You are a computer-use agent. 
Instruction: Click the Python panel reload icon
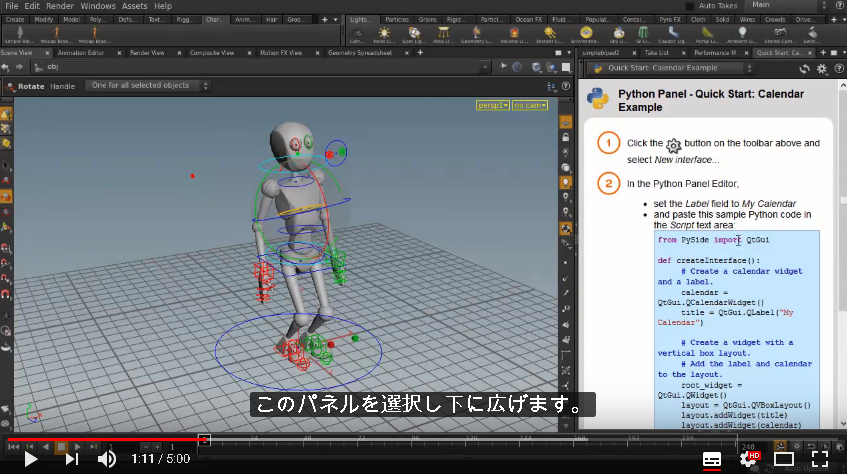coord(804,69)
